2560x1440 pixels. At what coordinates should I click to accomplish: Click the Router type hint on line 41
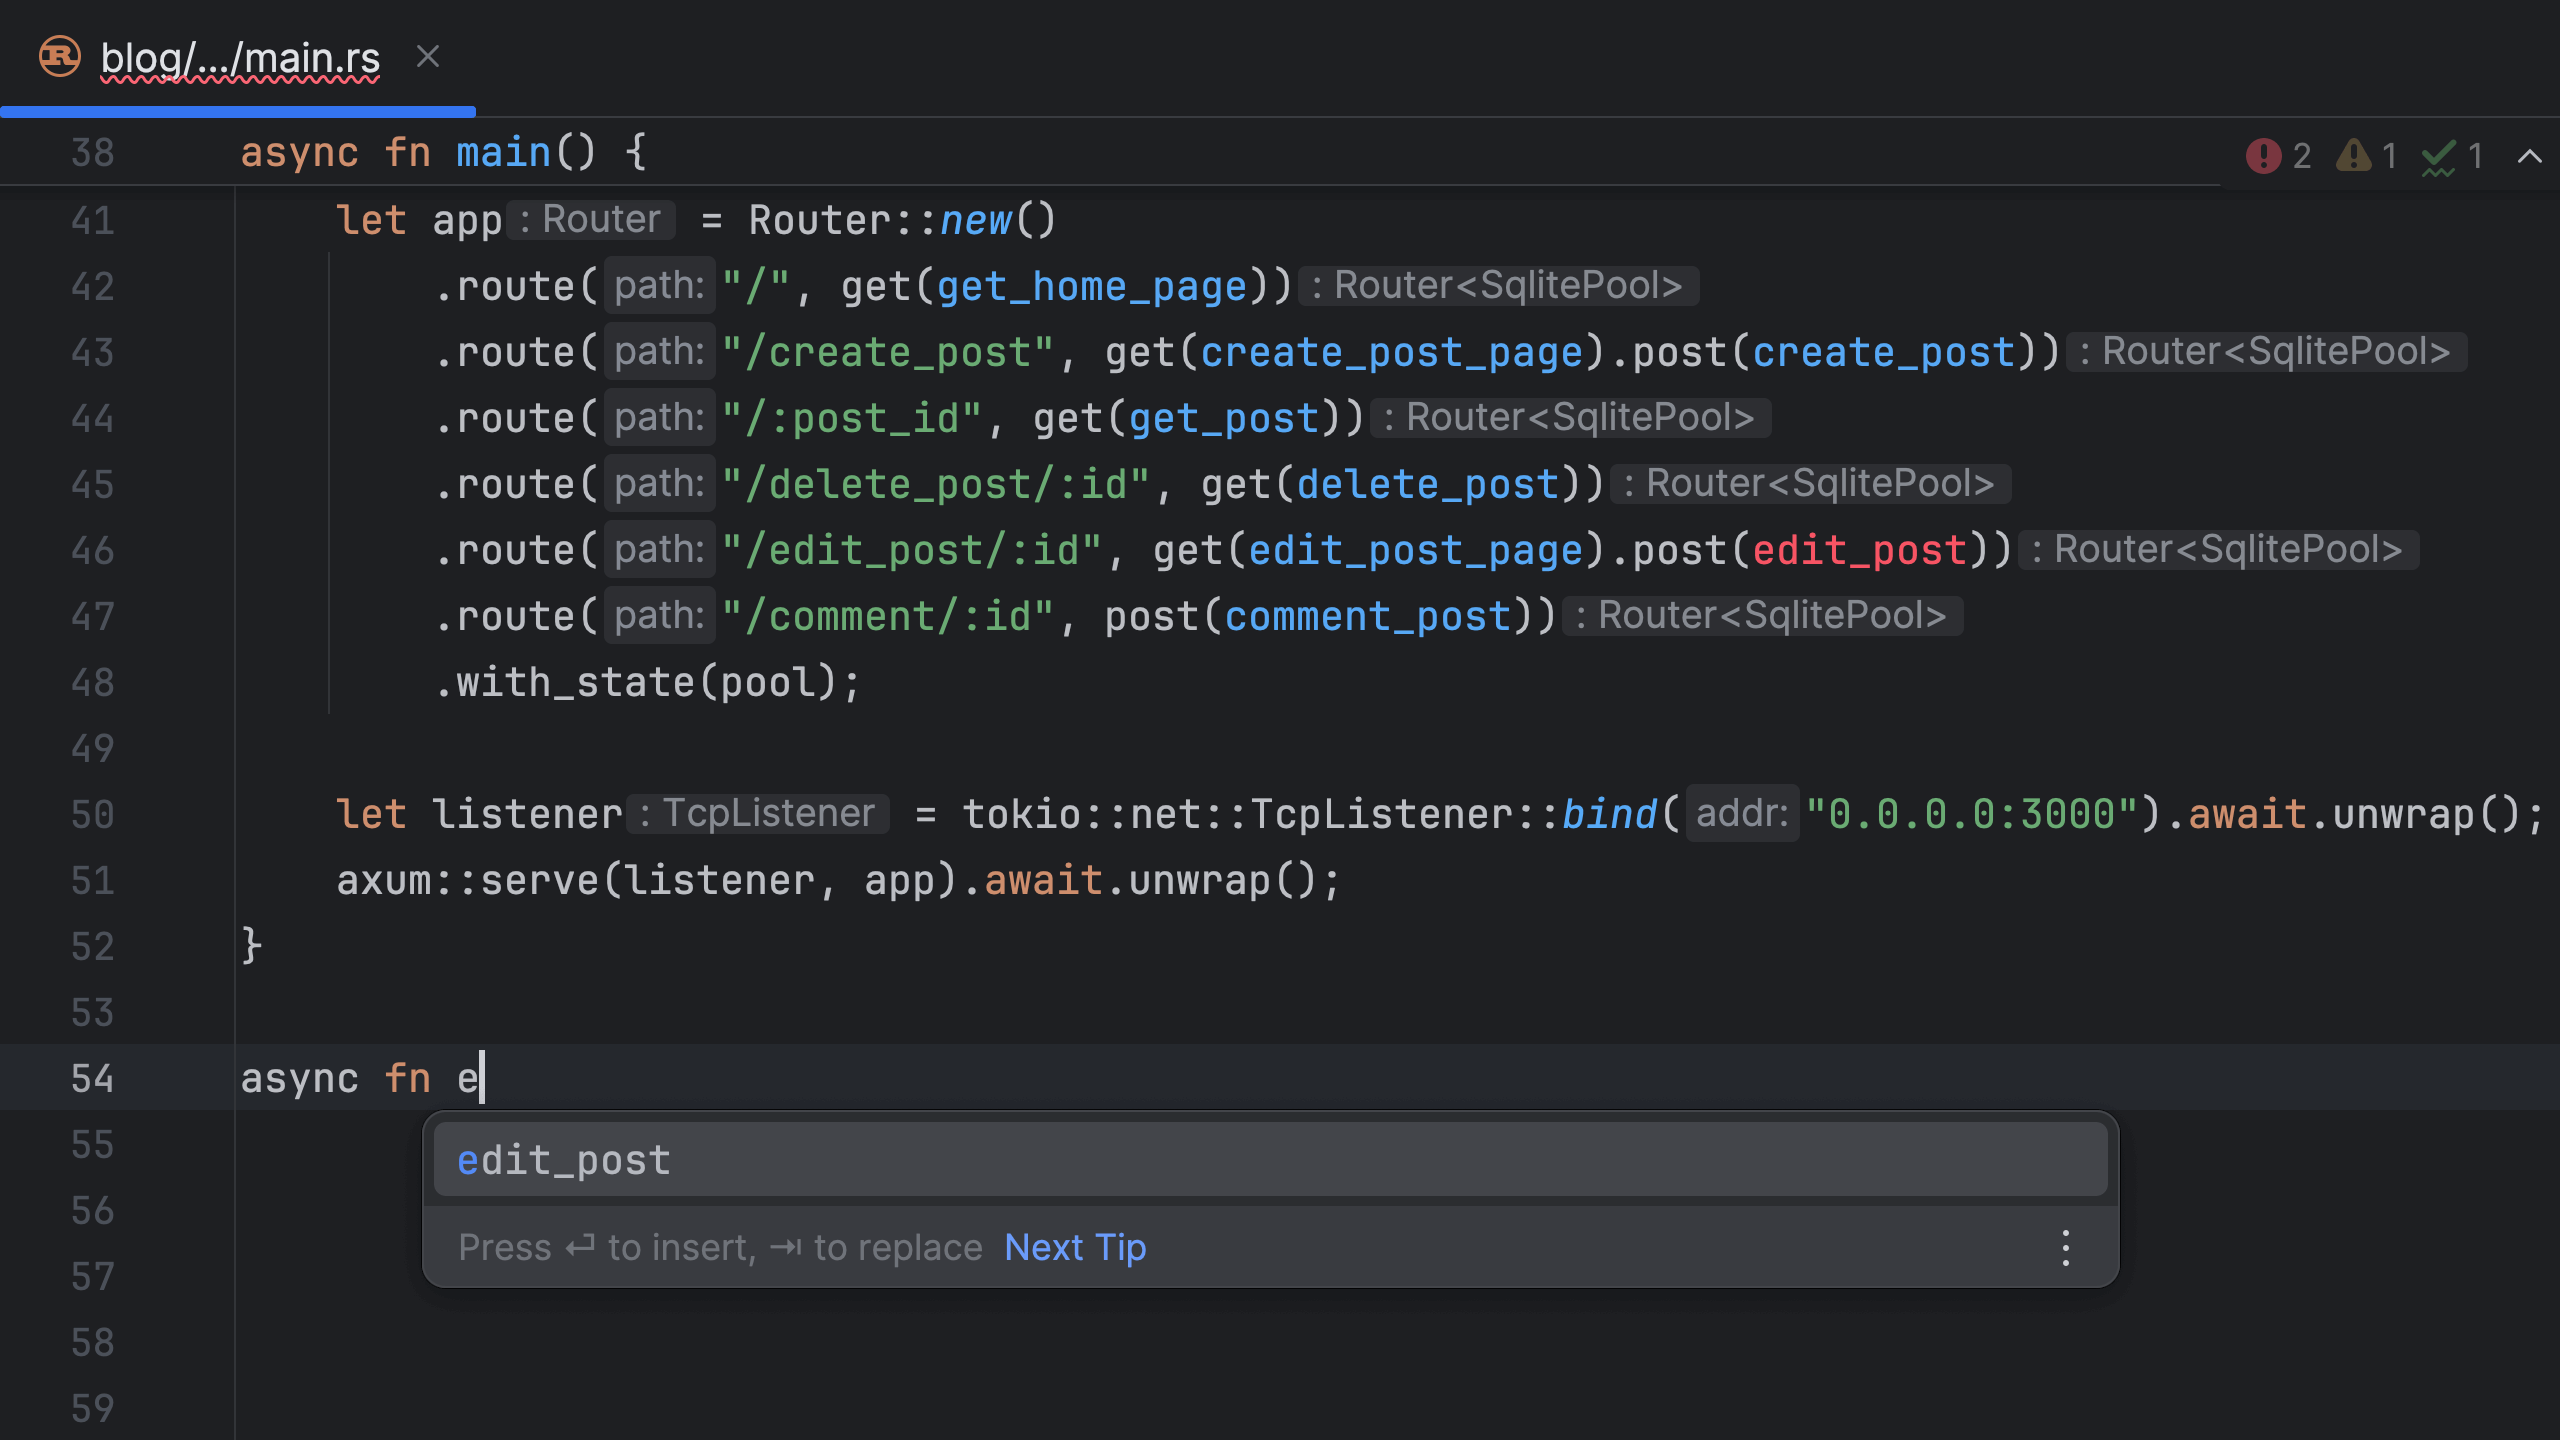click(x=591, y=220)
